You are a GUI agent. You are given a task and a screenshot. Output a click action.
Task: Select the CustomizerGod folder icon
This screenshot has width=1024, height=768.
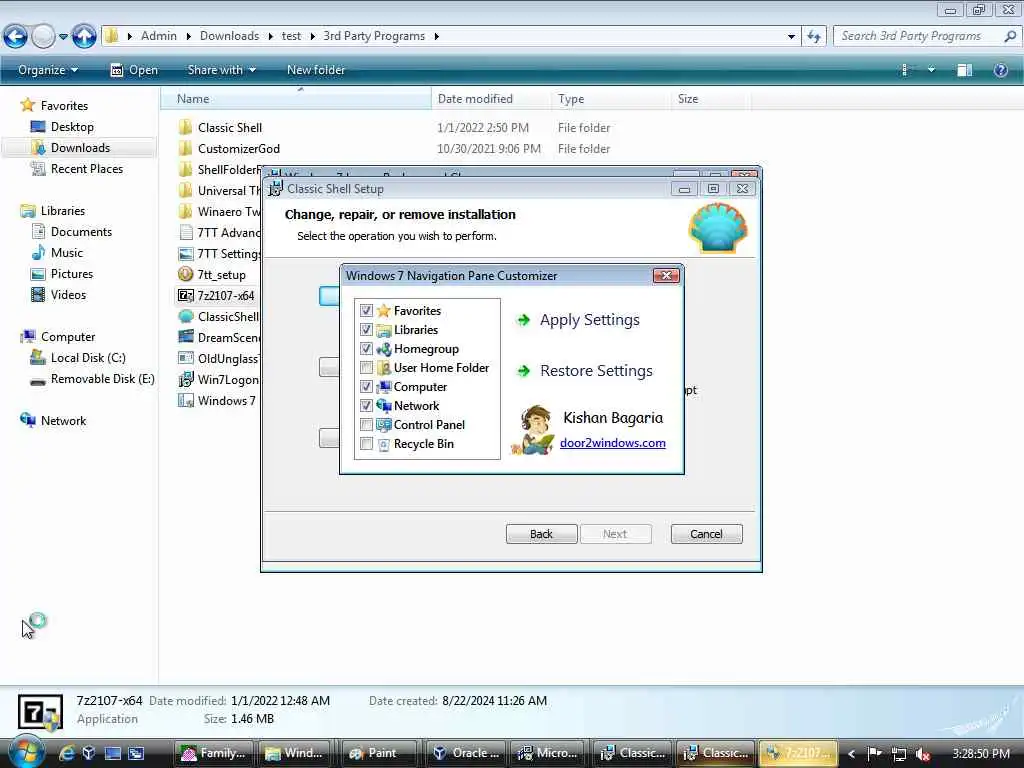click(x=185, y=148)
